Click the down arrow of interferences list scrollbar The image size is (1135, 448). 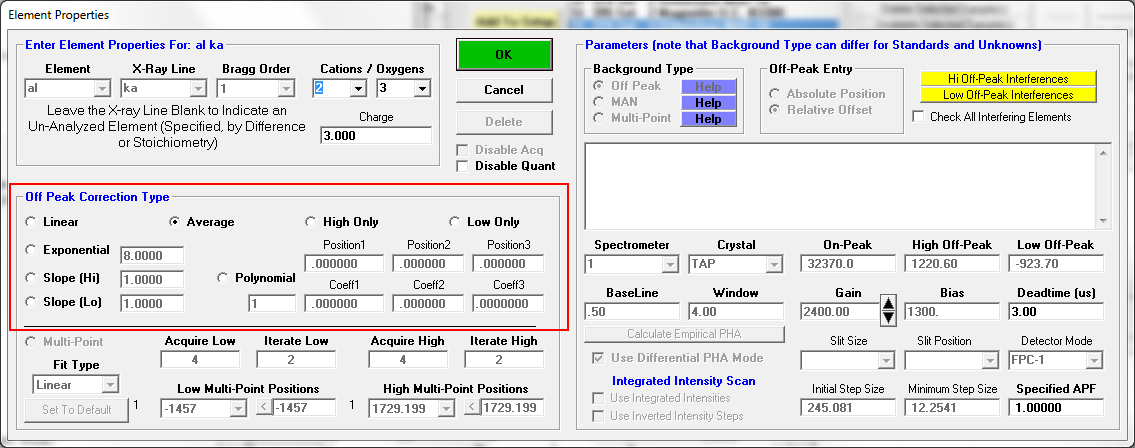tap(1103, 221)
